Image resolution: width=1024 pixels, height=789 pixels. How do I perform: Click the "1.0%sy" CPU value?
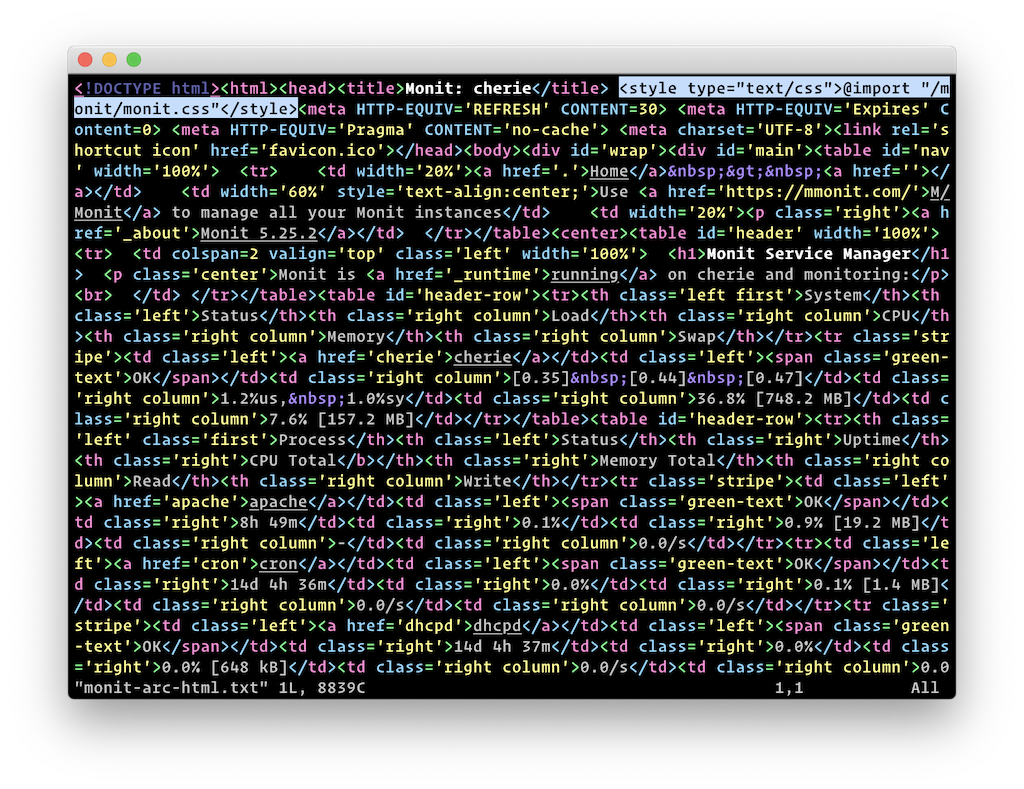(376, 399)
